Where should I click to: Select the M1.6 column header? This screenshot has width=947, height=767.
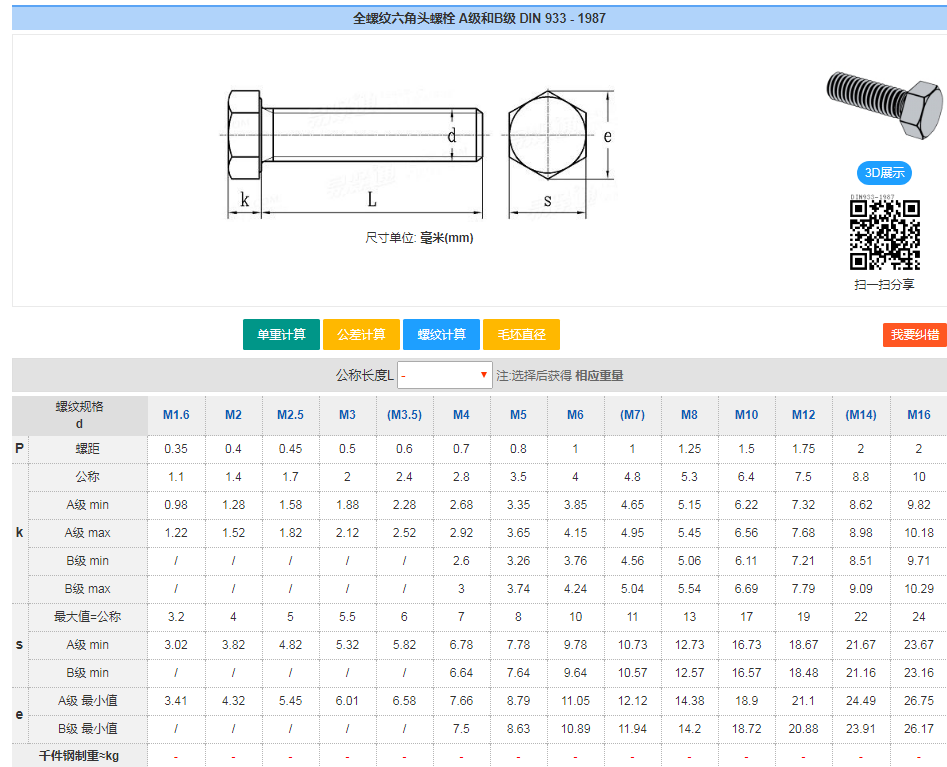pyautogui.click(x=176, y=414)
